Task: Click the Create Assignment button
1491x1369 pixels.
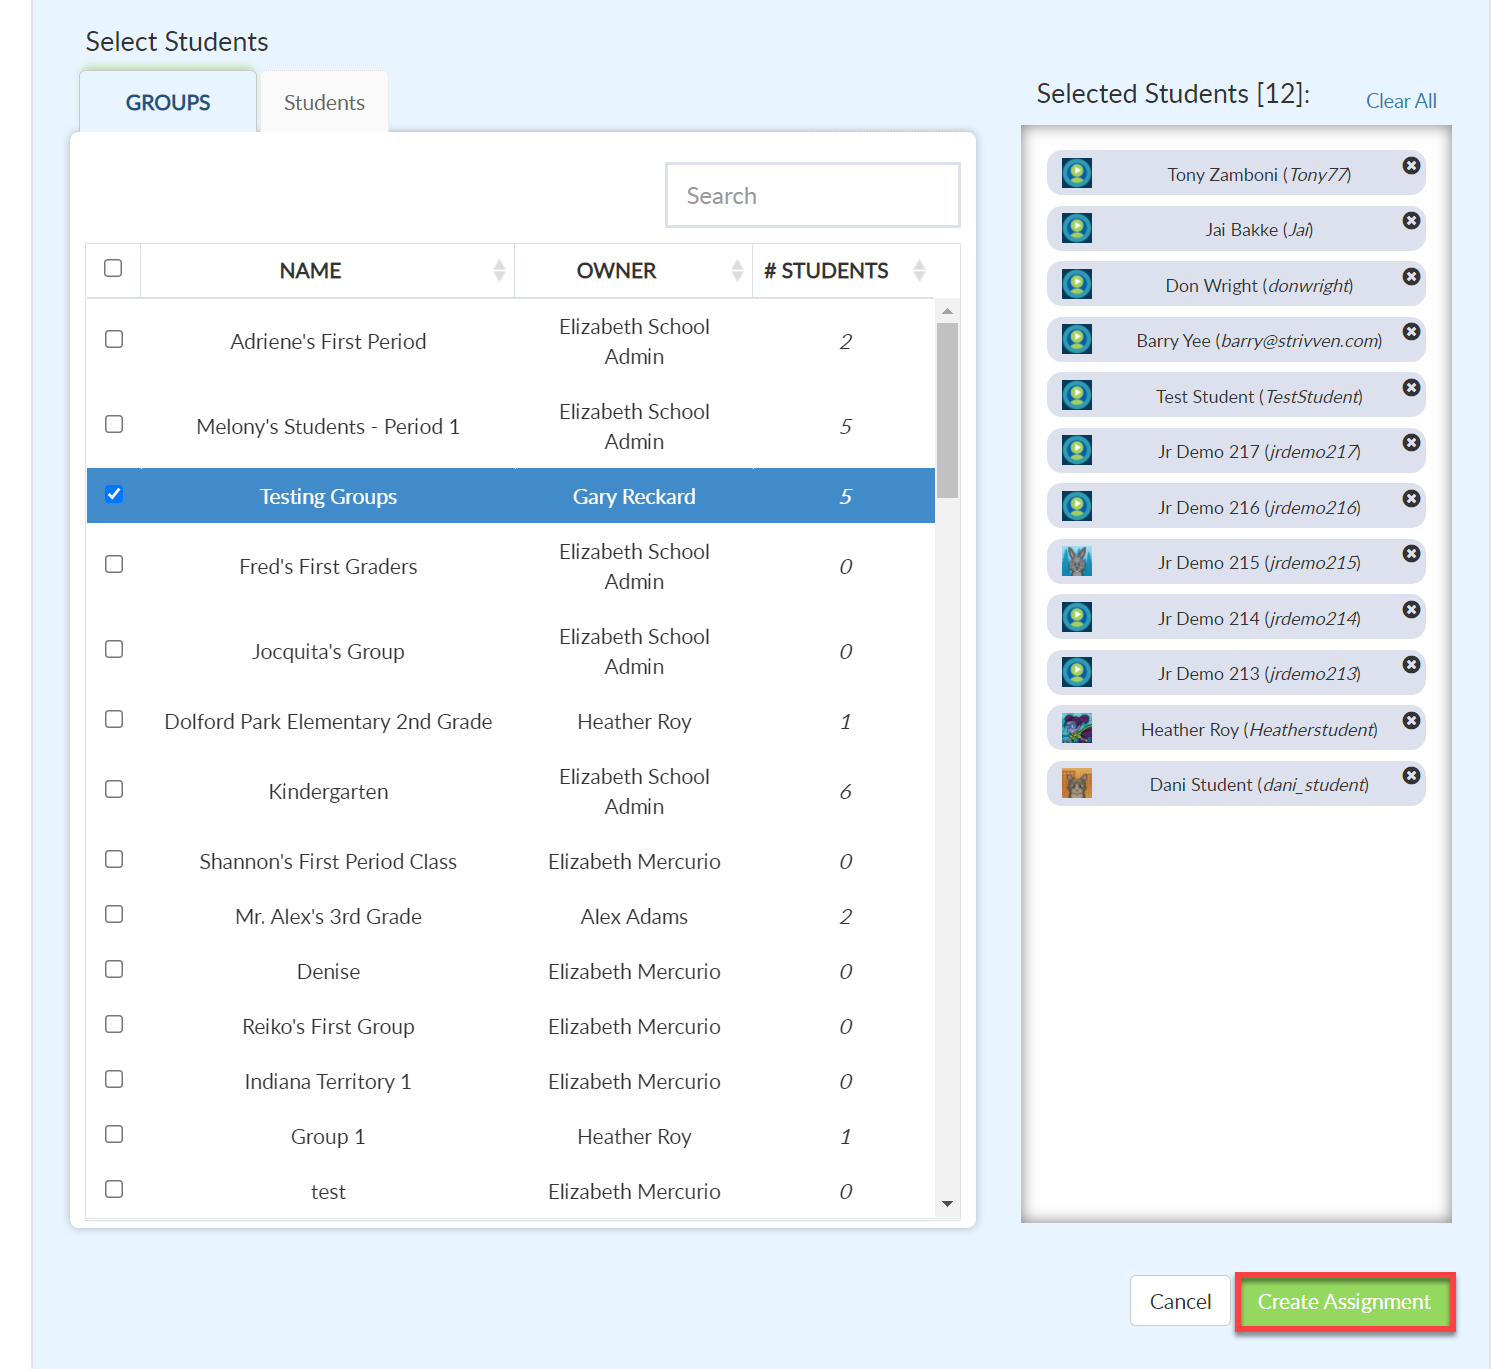Action: pyautogui.click(x=1344, y=1302)
